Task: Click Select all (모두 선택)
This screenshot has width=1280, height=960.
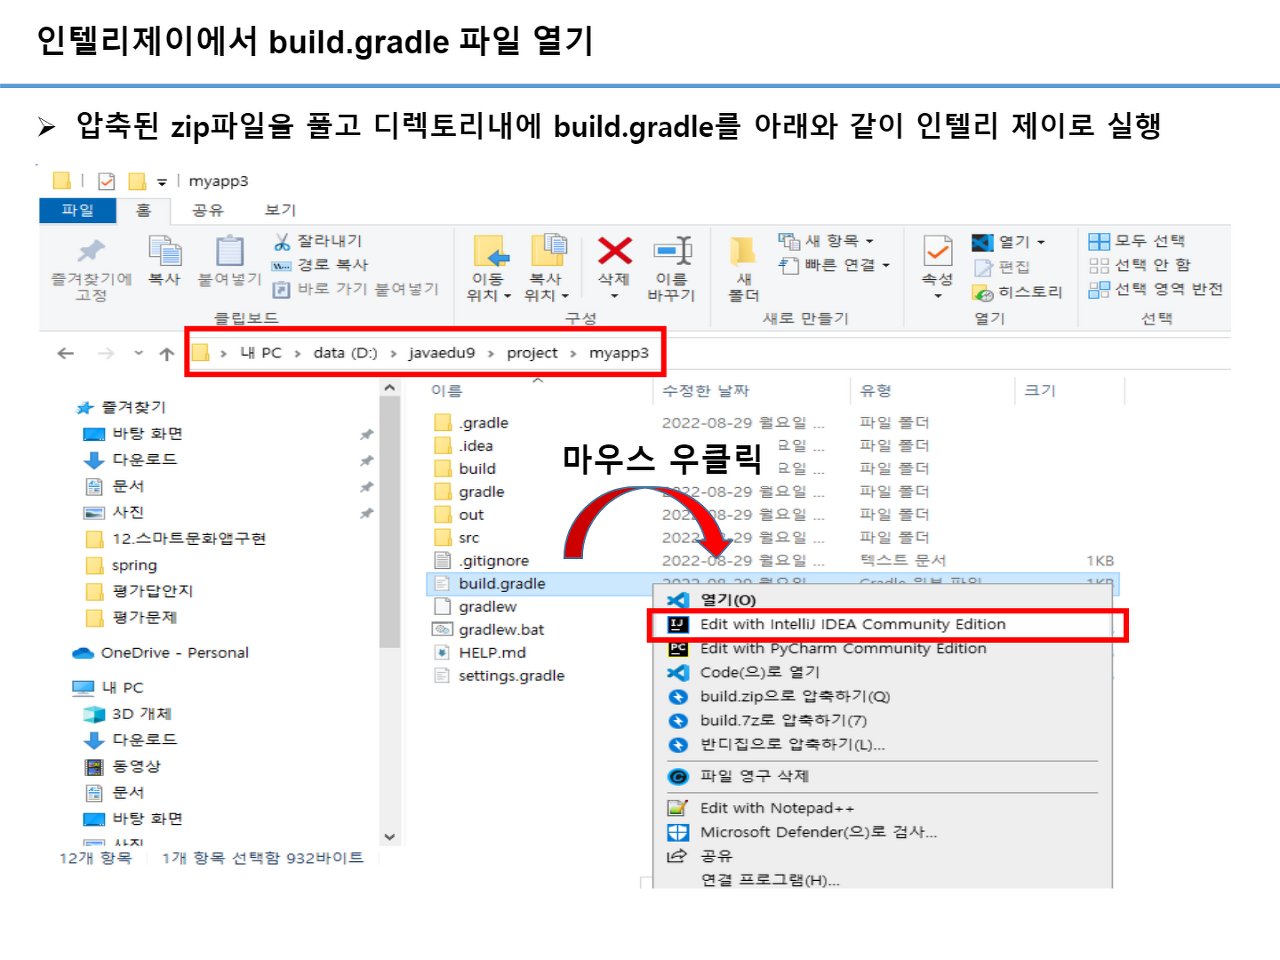Action: (1137, 241)
